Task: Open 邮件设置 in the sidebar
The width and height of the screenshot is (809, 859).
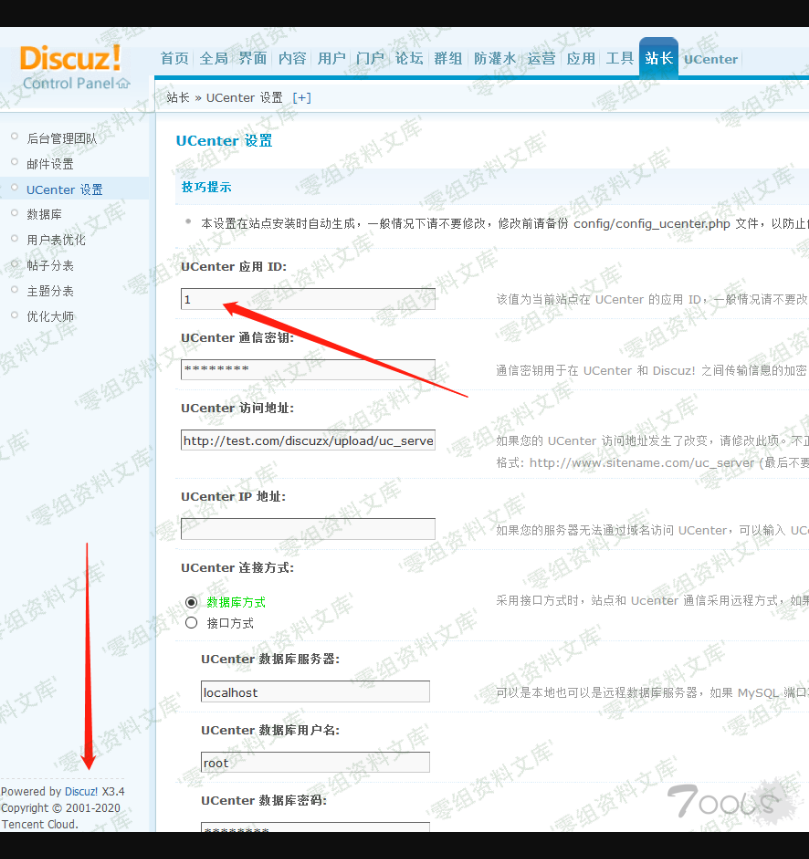Action: [50, 164]
